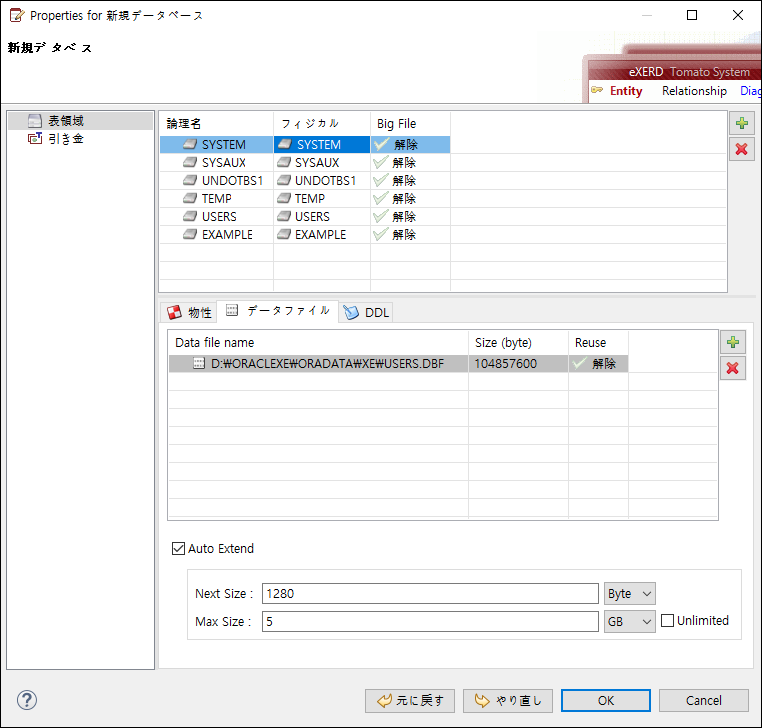Remove the data file with the lower red X
762x728 pixels.
733,368
